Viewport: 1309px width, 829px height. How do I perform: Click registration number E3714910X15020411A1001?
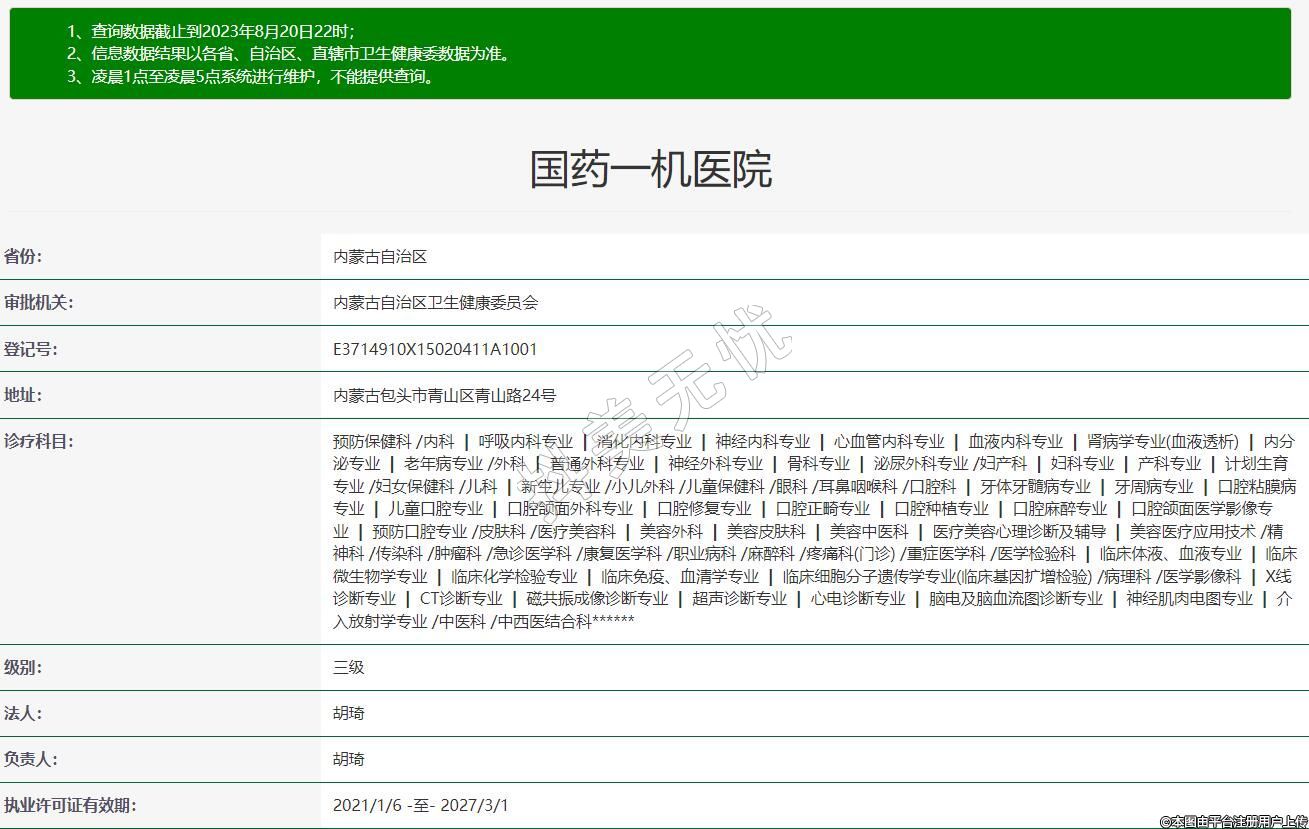[435, 349]
